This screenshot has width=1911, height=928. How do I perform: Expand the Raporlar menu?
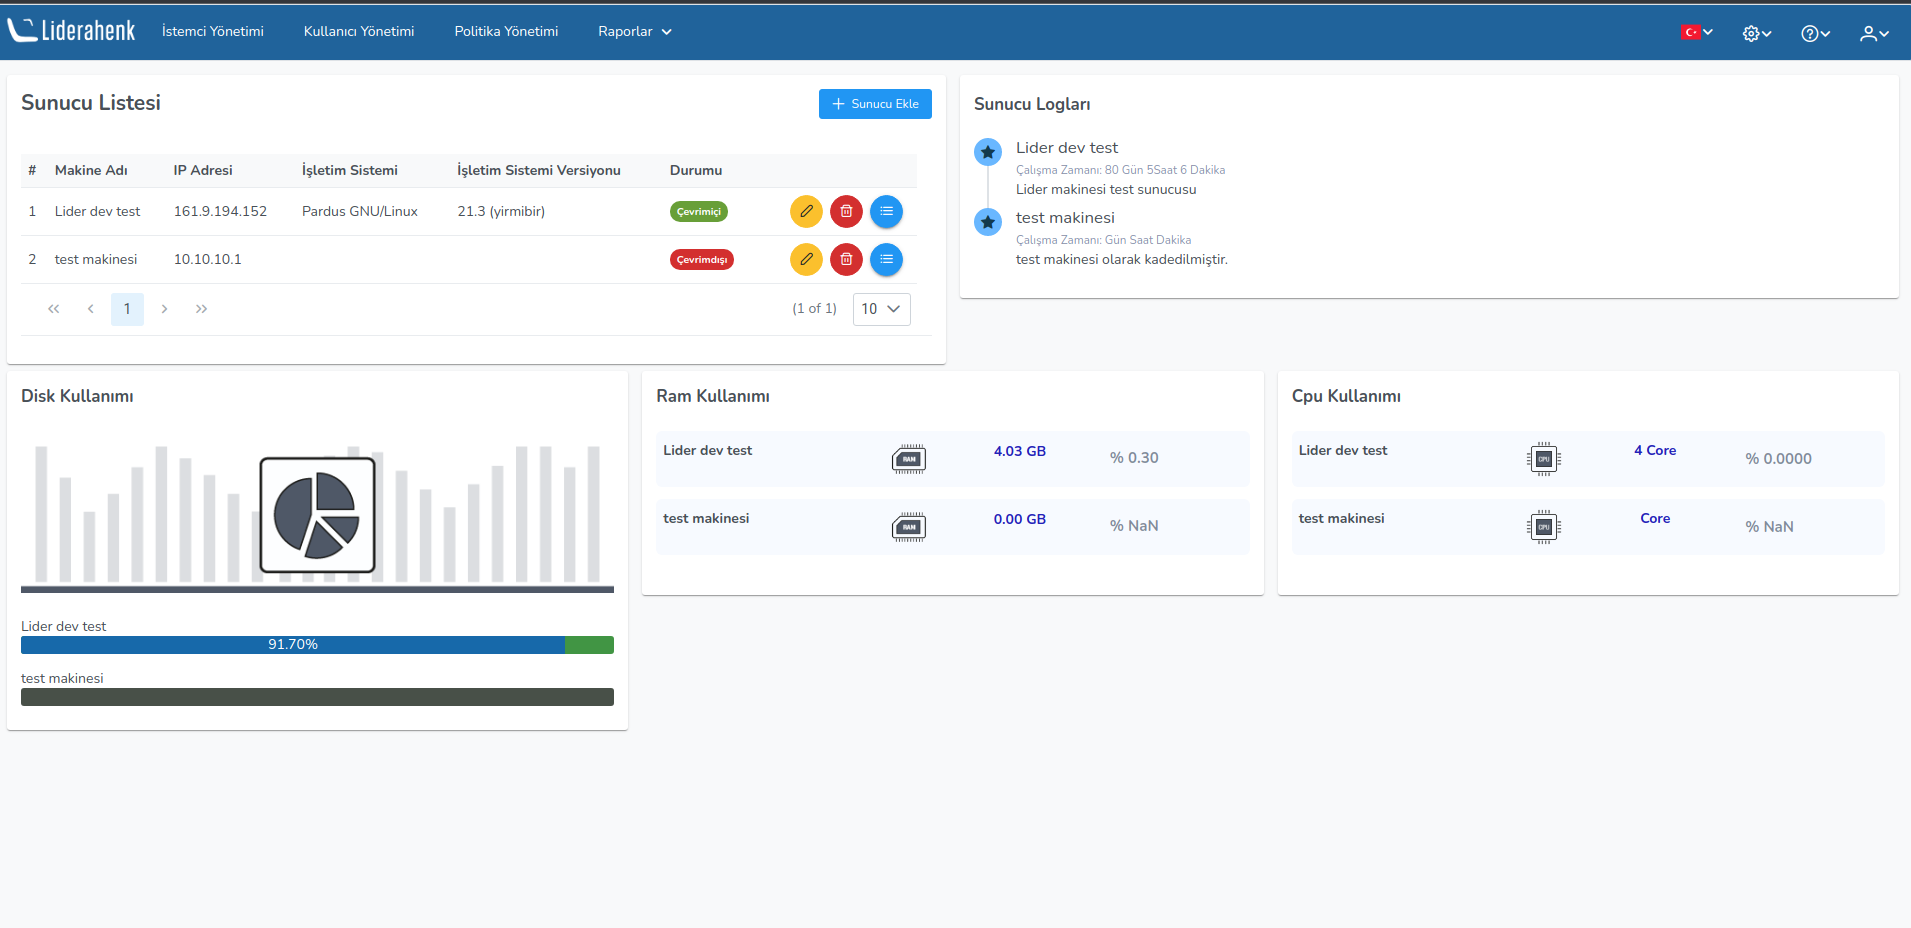point(634,31)
